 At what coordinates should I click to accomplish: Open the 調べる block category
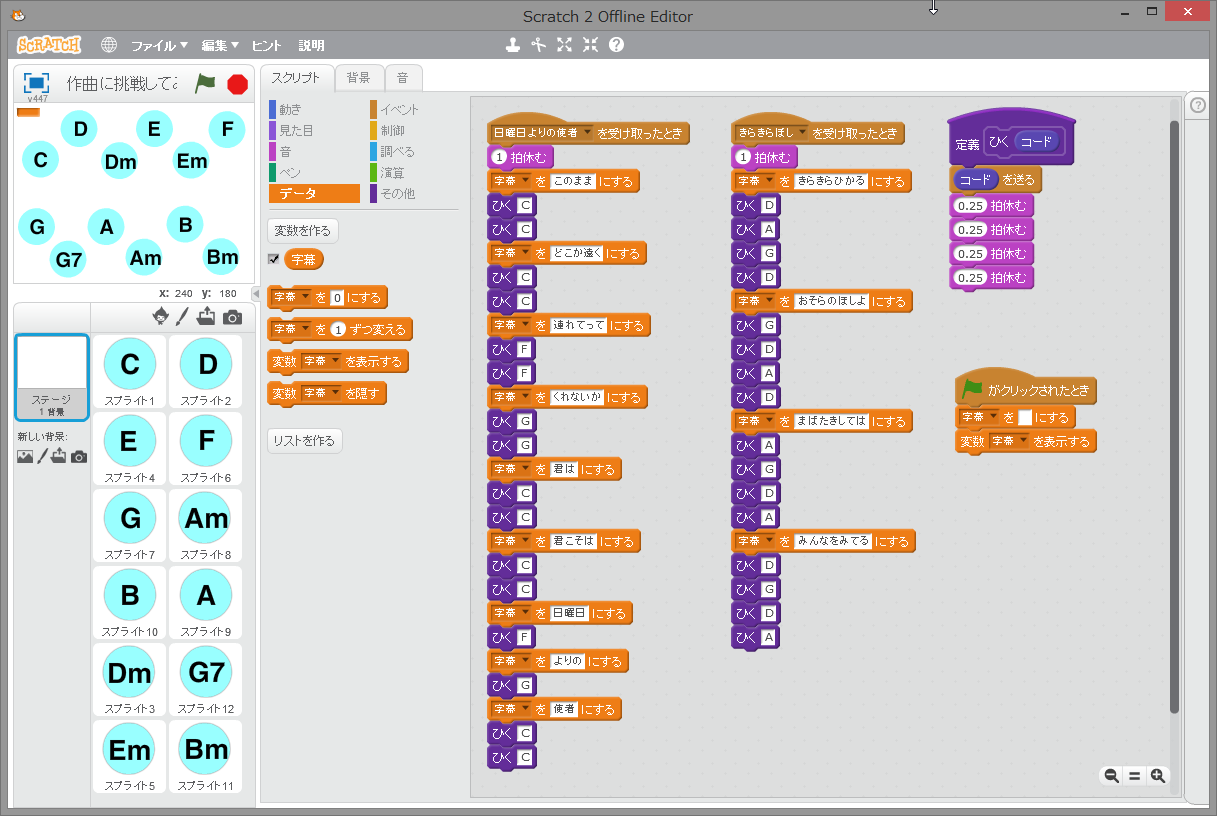(x=414, y=151)
